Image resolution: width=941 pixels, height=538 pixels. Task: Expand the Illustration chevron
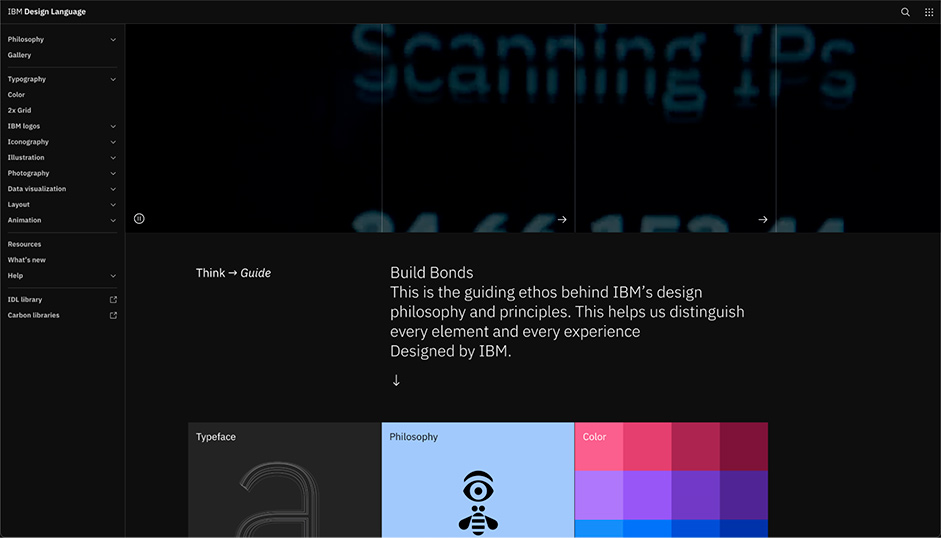113,158
